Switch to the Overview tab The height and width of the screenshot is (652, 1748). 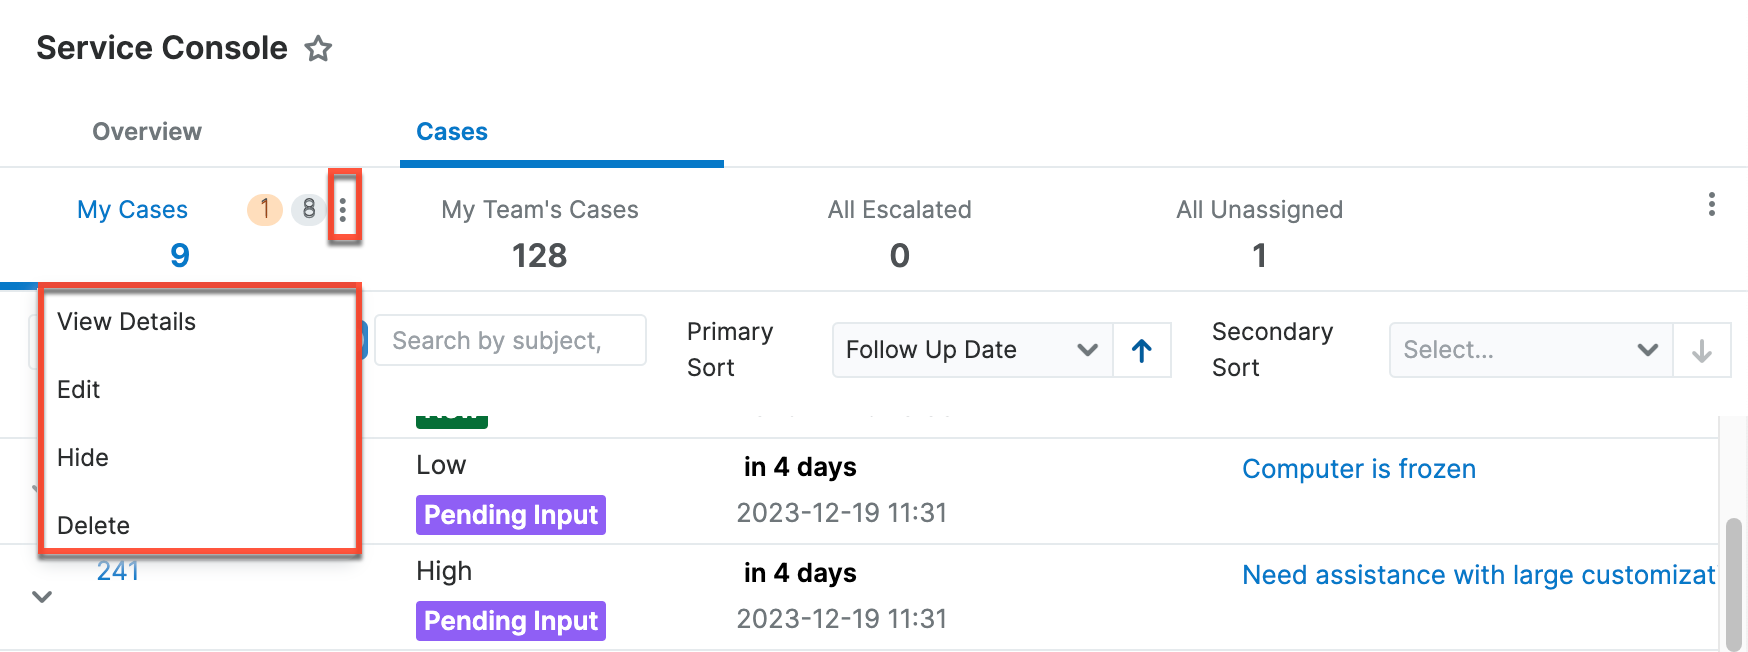pos(147,132)
